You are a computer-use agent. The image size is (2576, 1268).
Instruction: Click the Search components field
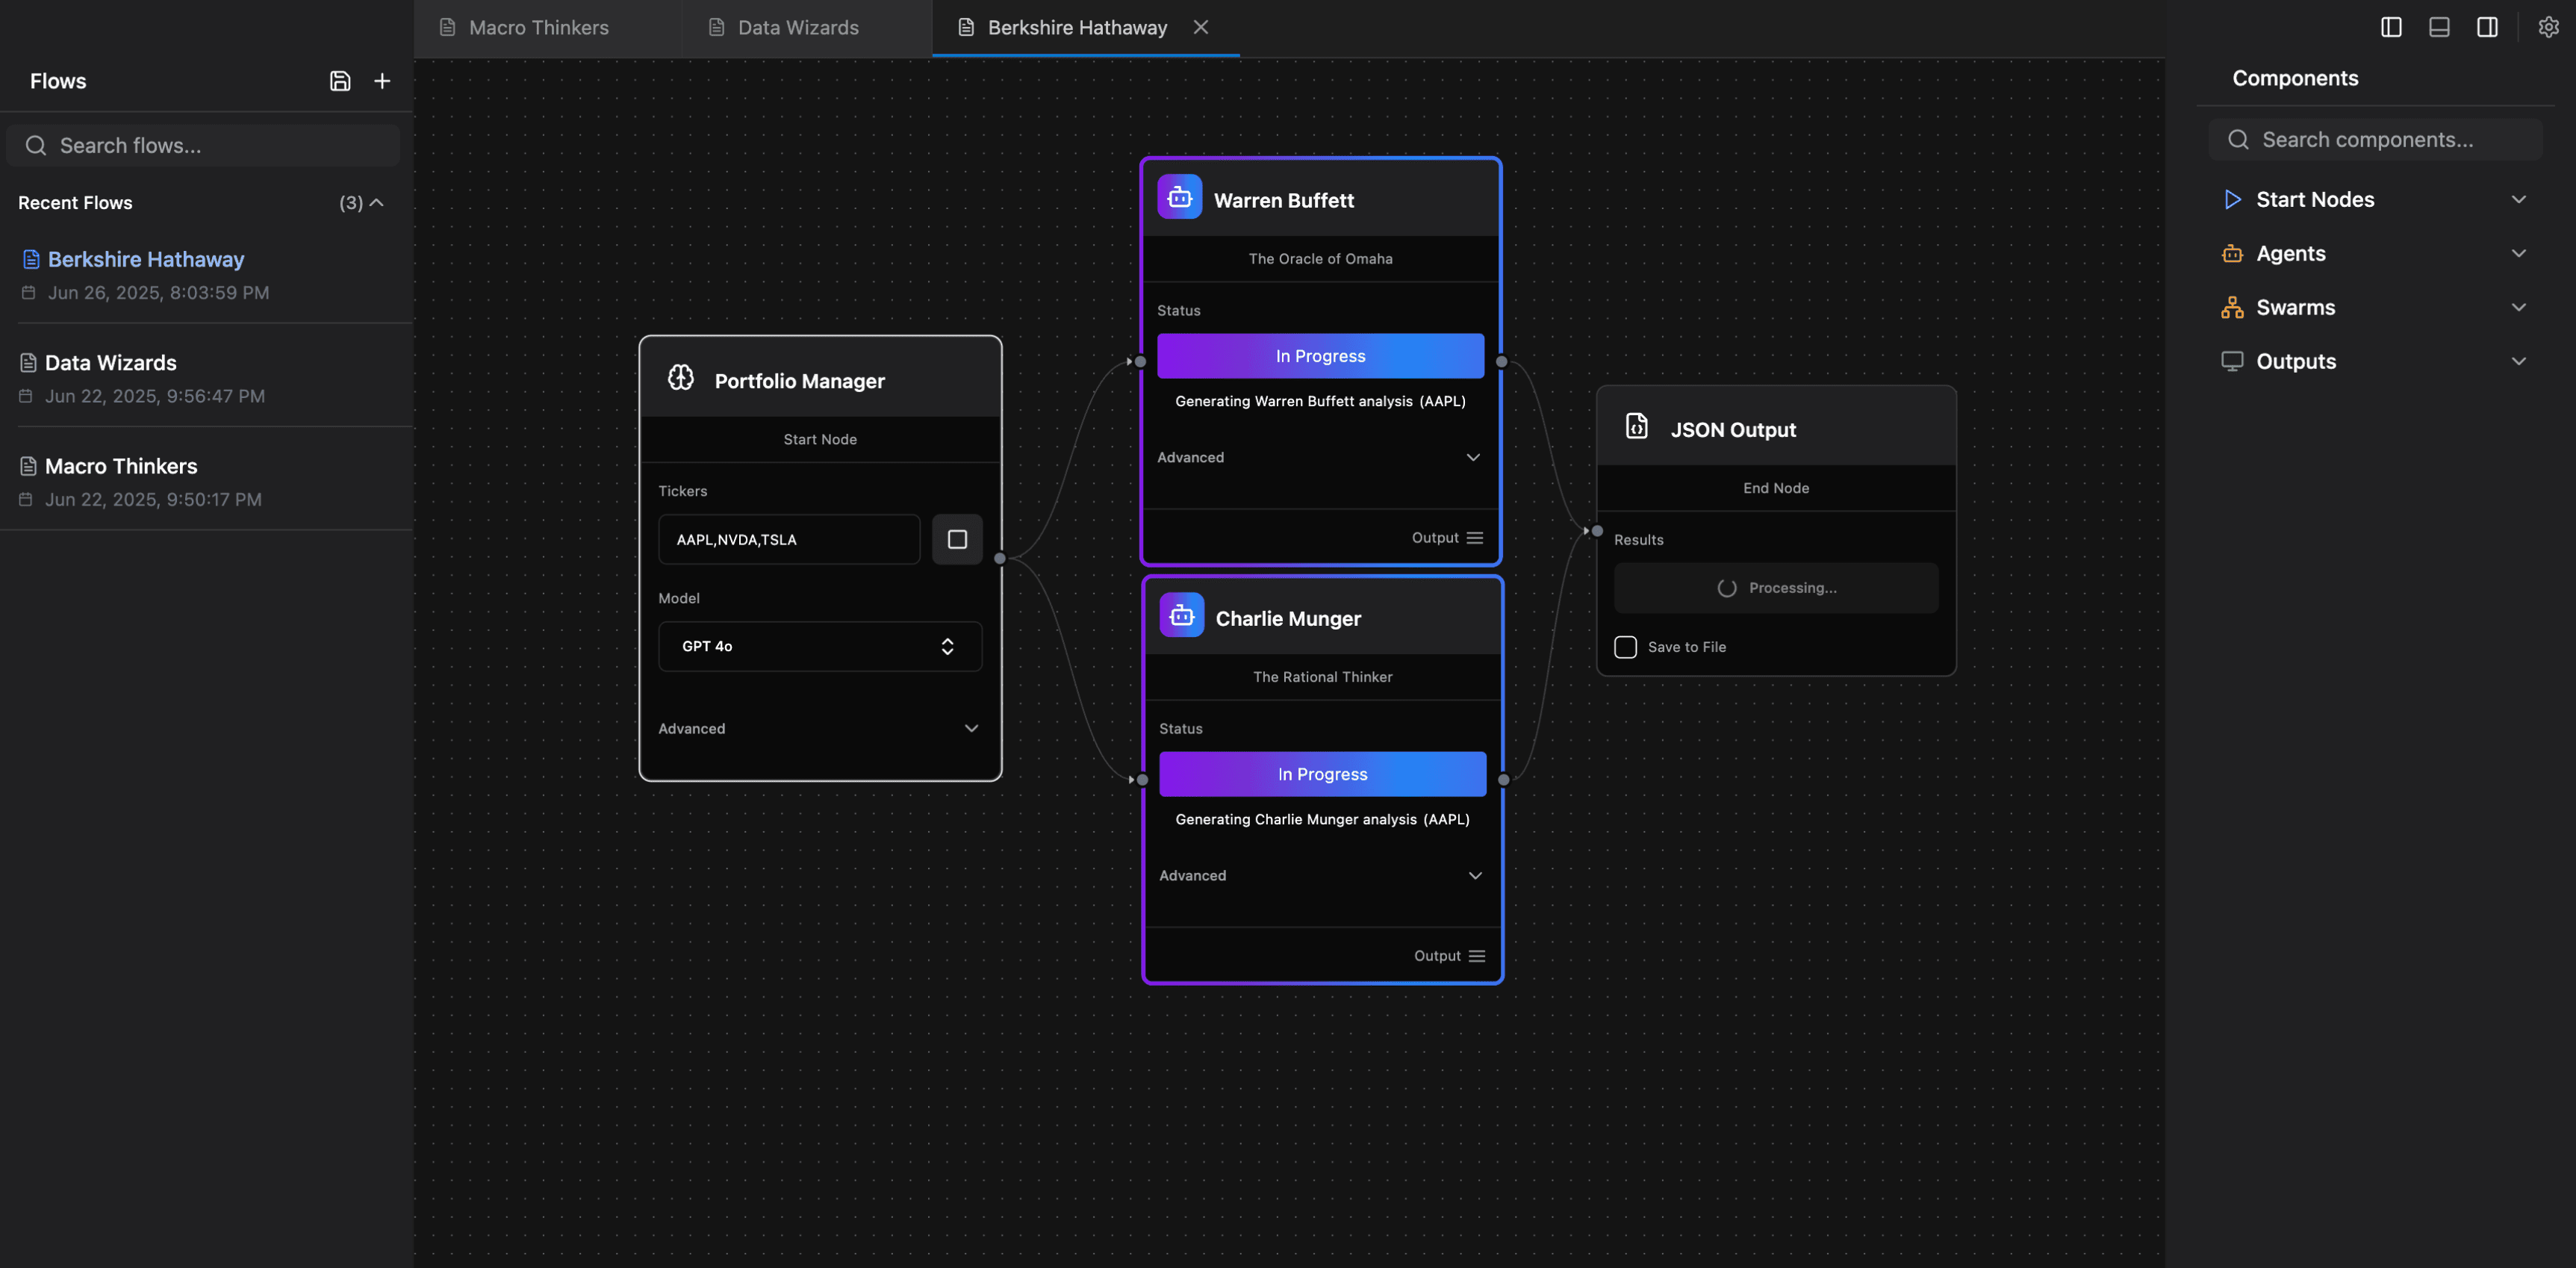tap(2377, 139)
